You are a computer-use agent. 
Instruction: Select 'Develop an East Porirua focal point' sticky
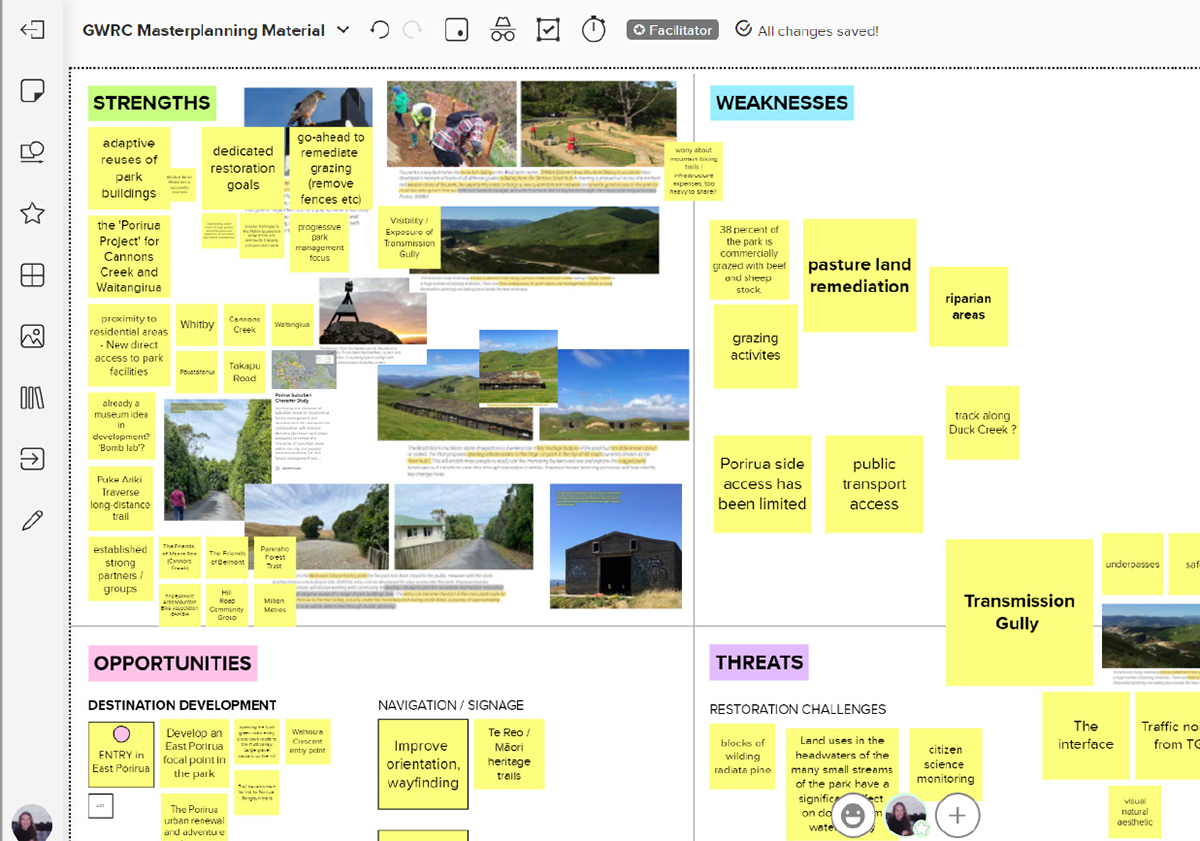(x=194, y=753)
